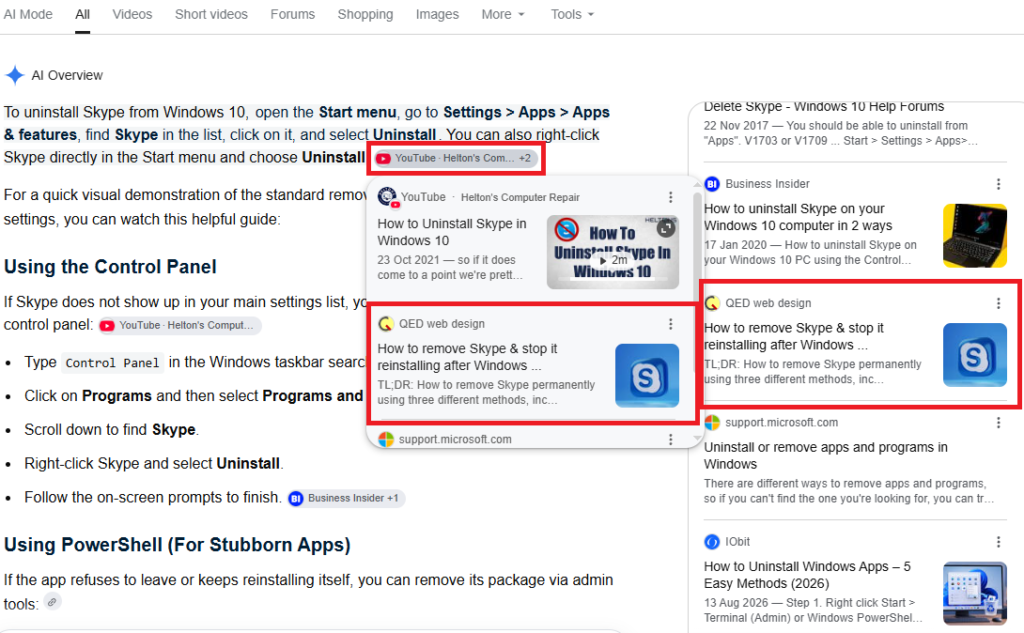Open Uninstall or remove apps and programs article
Viewport: 1024px width, 633px height.
(825, 455)
